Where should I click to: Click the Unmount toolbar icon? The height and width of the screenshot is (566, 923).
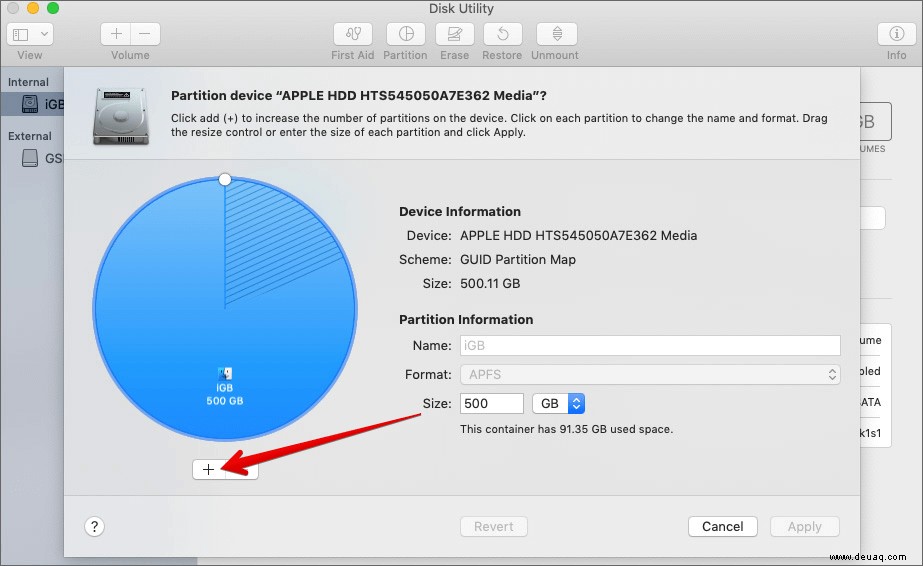coord(557,34)
